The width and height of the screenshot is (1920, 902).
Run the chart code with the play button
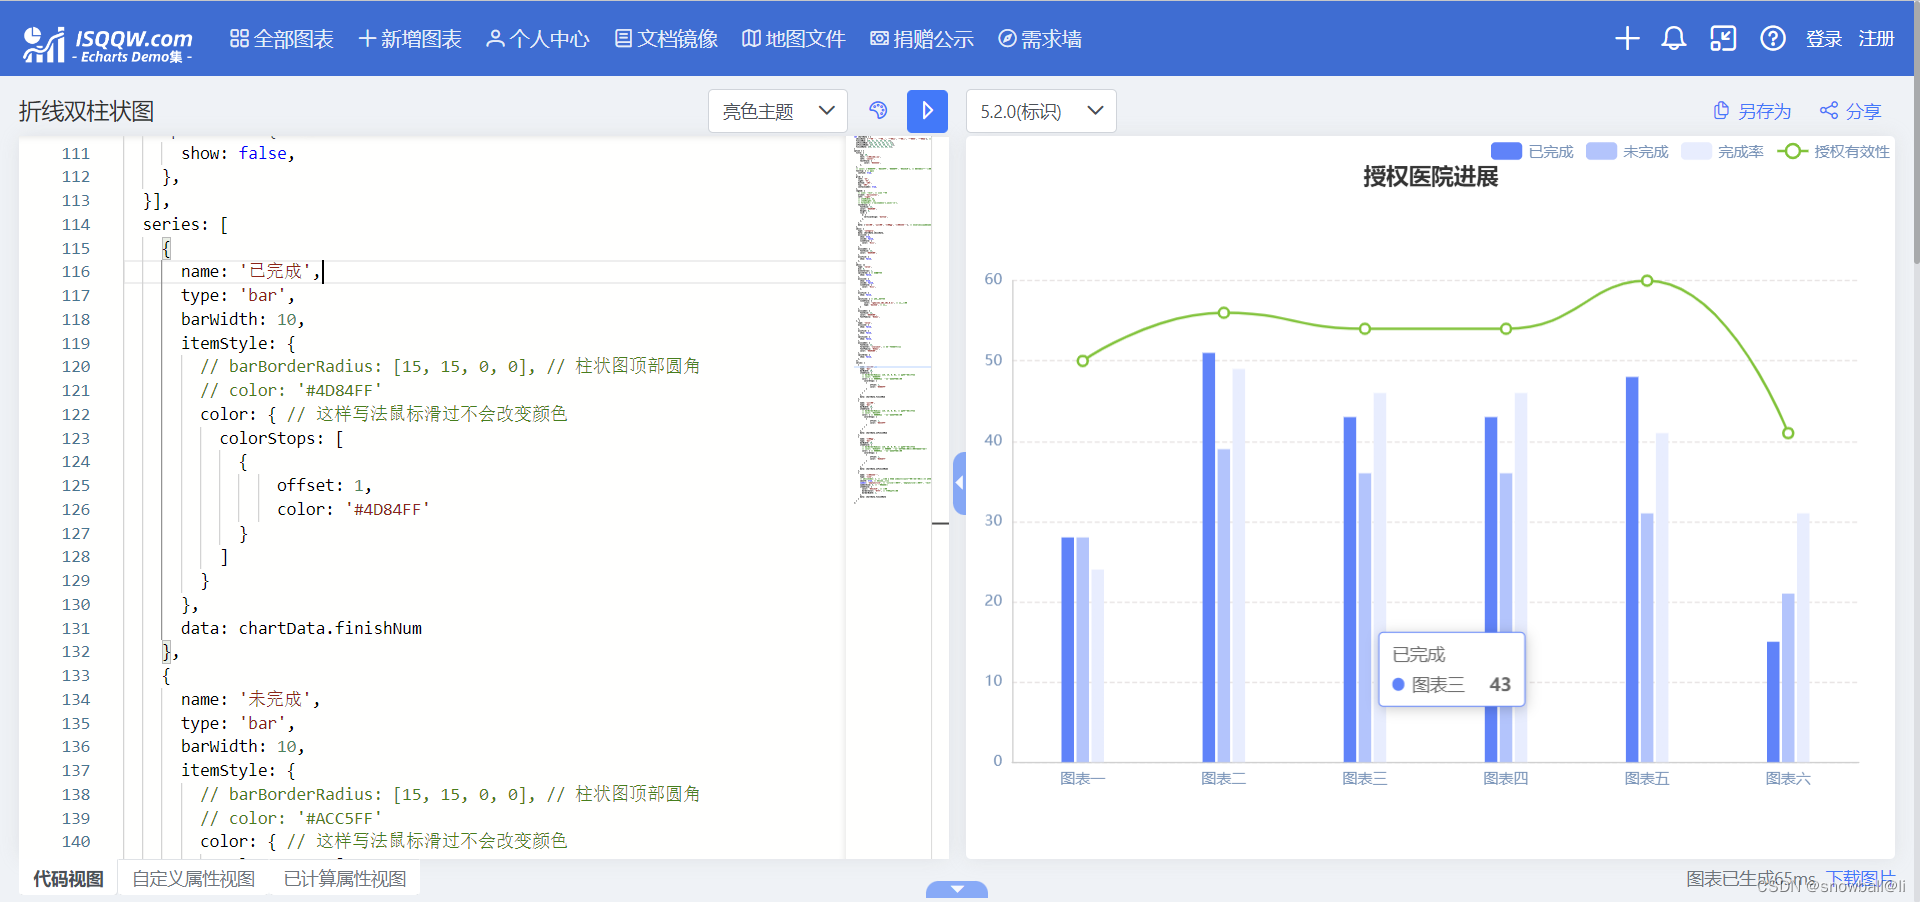tap(927, 111)
